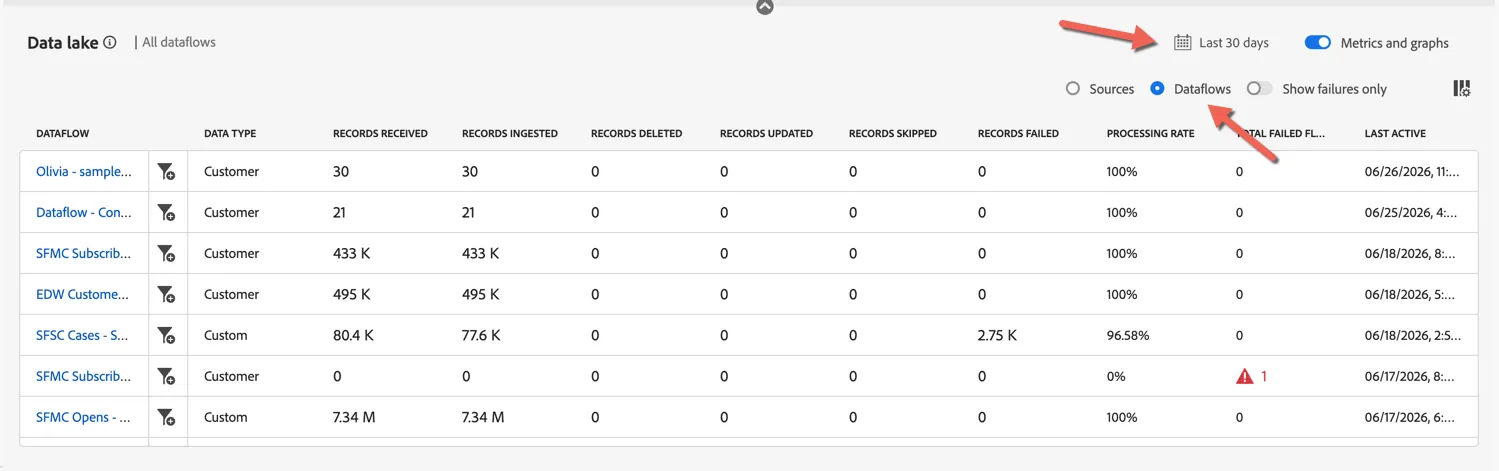
Task: Click the 0% processing rate cell
Action: coord(1116,377)
